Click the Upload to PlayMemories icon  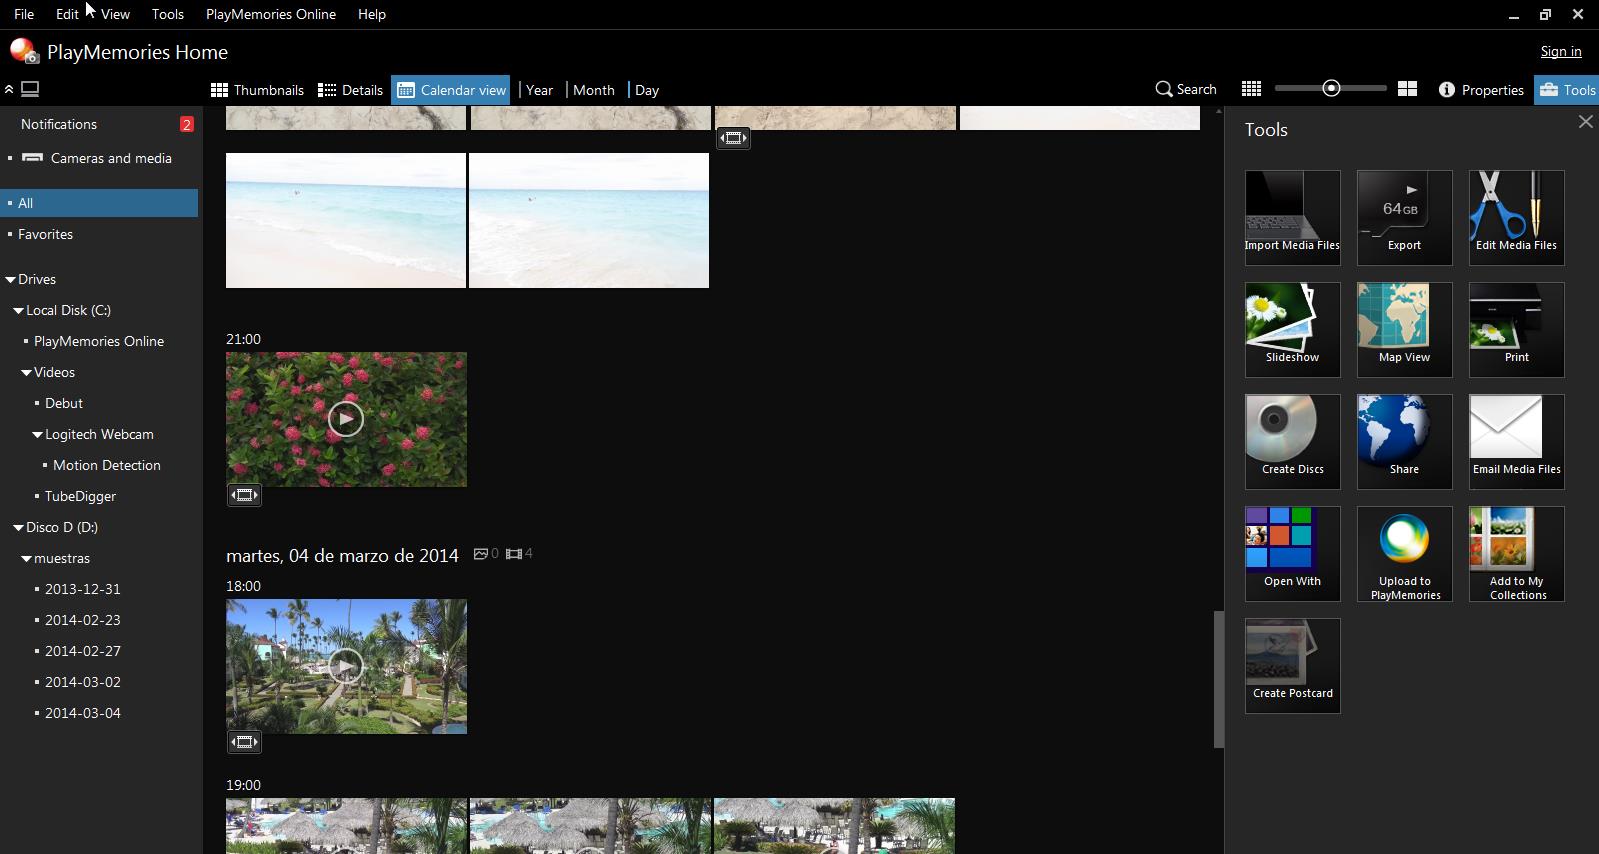(1404, 553)
